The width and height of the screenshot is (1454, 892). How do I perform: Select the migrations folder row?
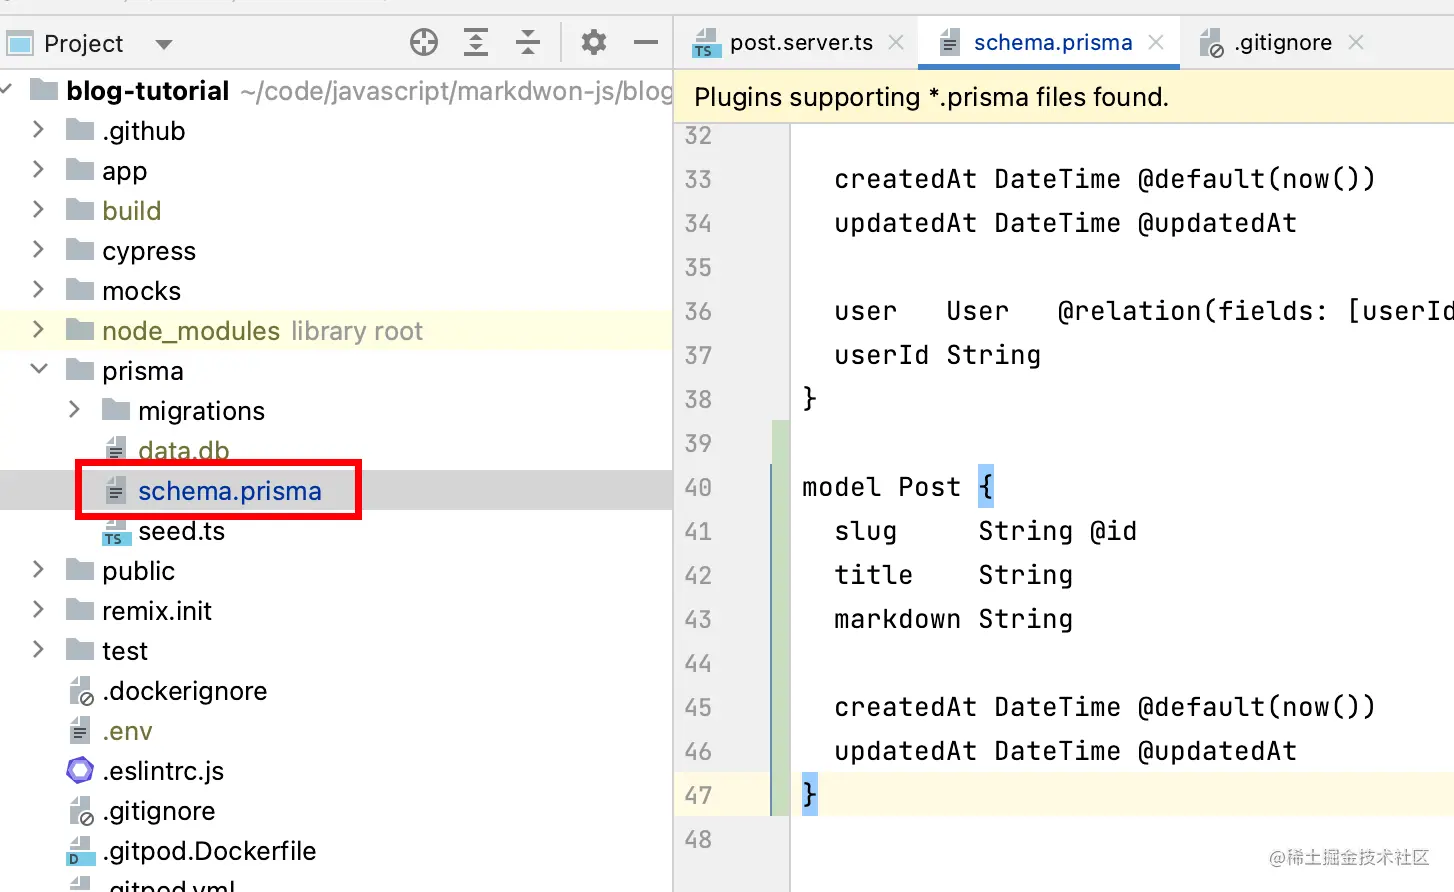[336, 411]
